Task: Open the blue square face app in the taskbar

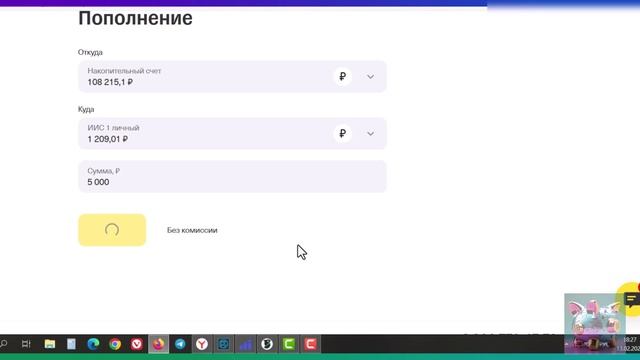Action: tap(224, 344)
